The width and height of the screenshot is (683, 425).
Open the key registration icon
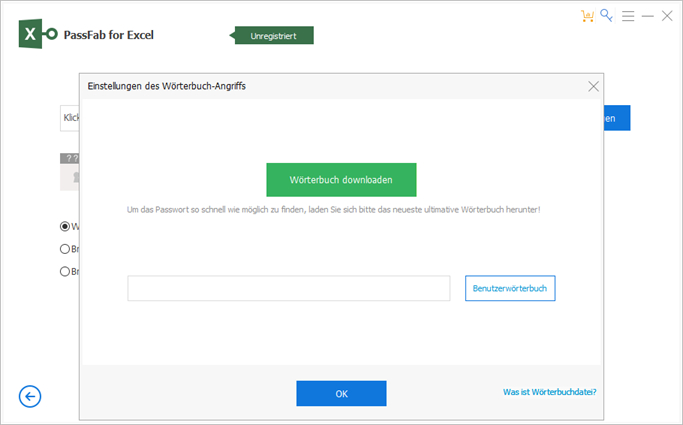606,16
